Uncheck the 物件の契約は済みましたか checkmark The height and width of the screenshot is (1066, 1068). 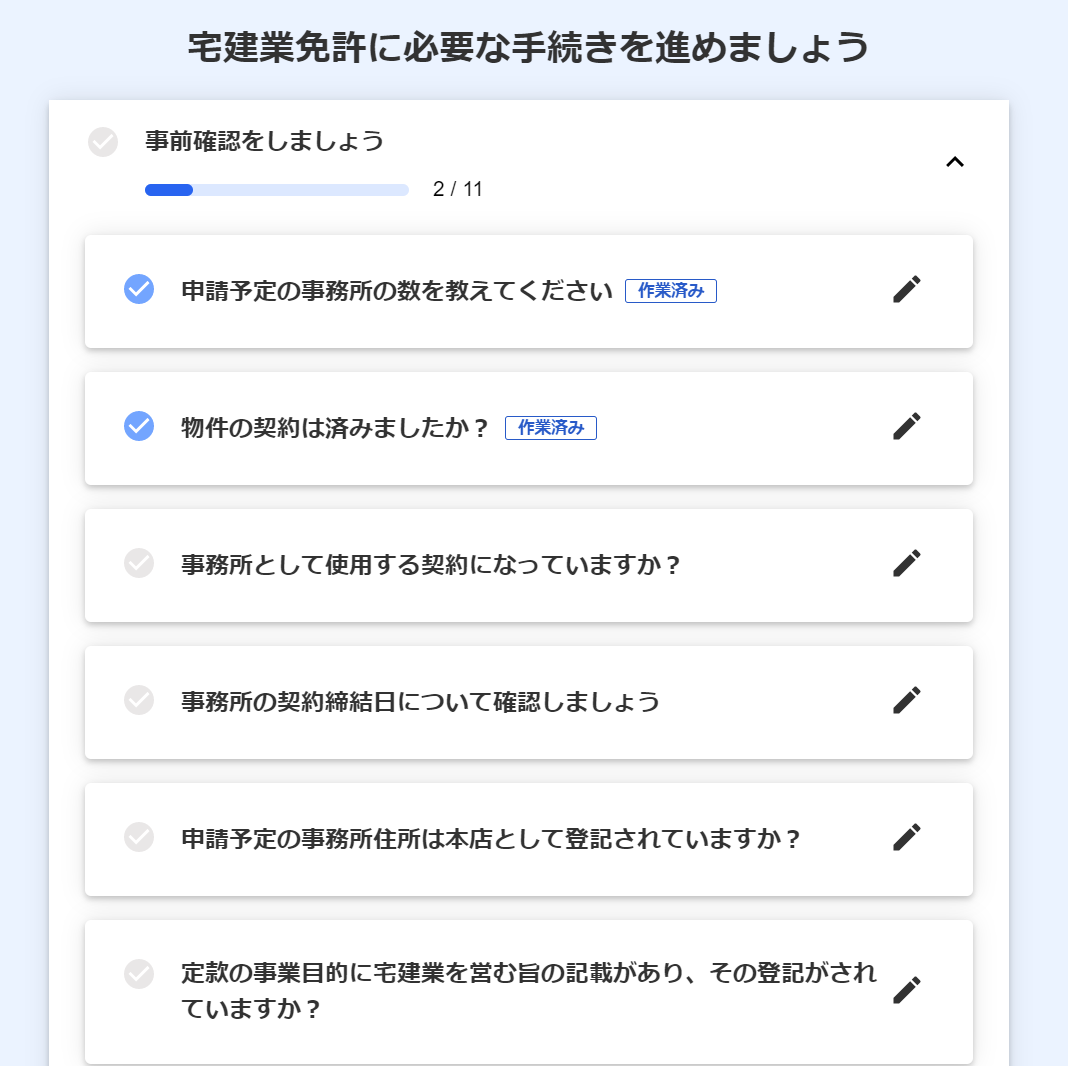[x=139, y=427]
